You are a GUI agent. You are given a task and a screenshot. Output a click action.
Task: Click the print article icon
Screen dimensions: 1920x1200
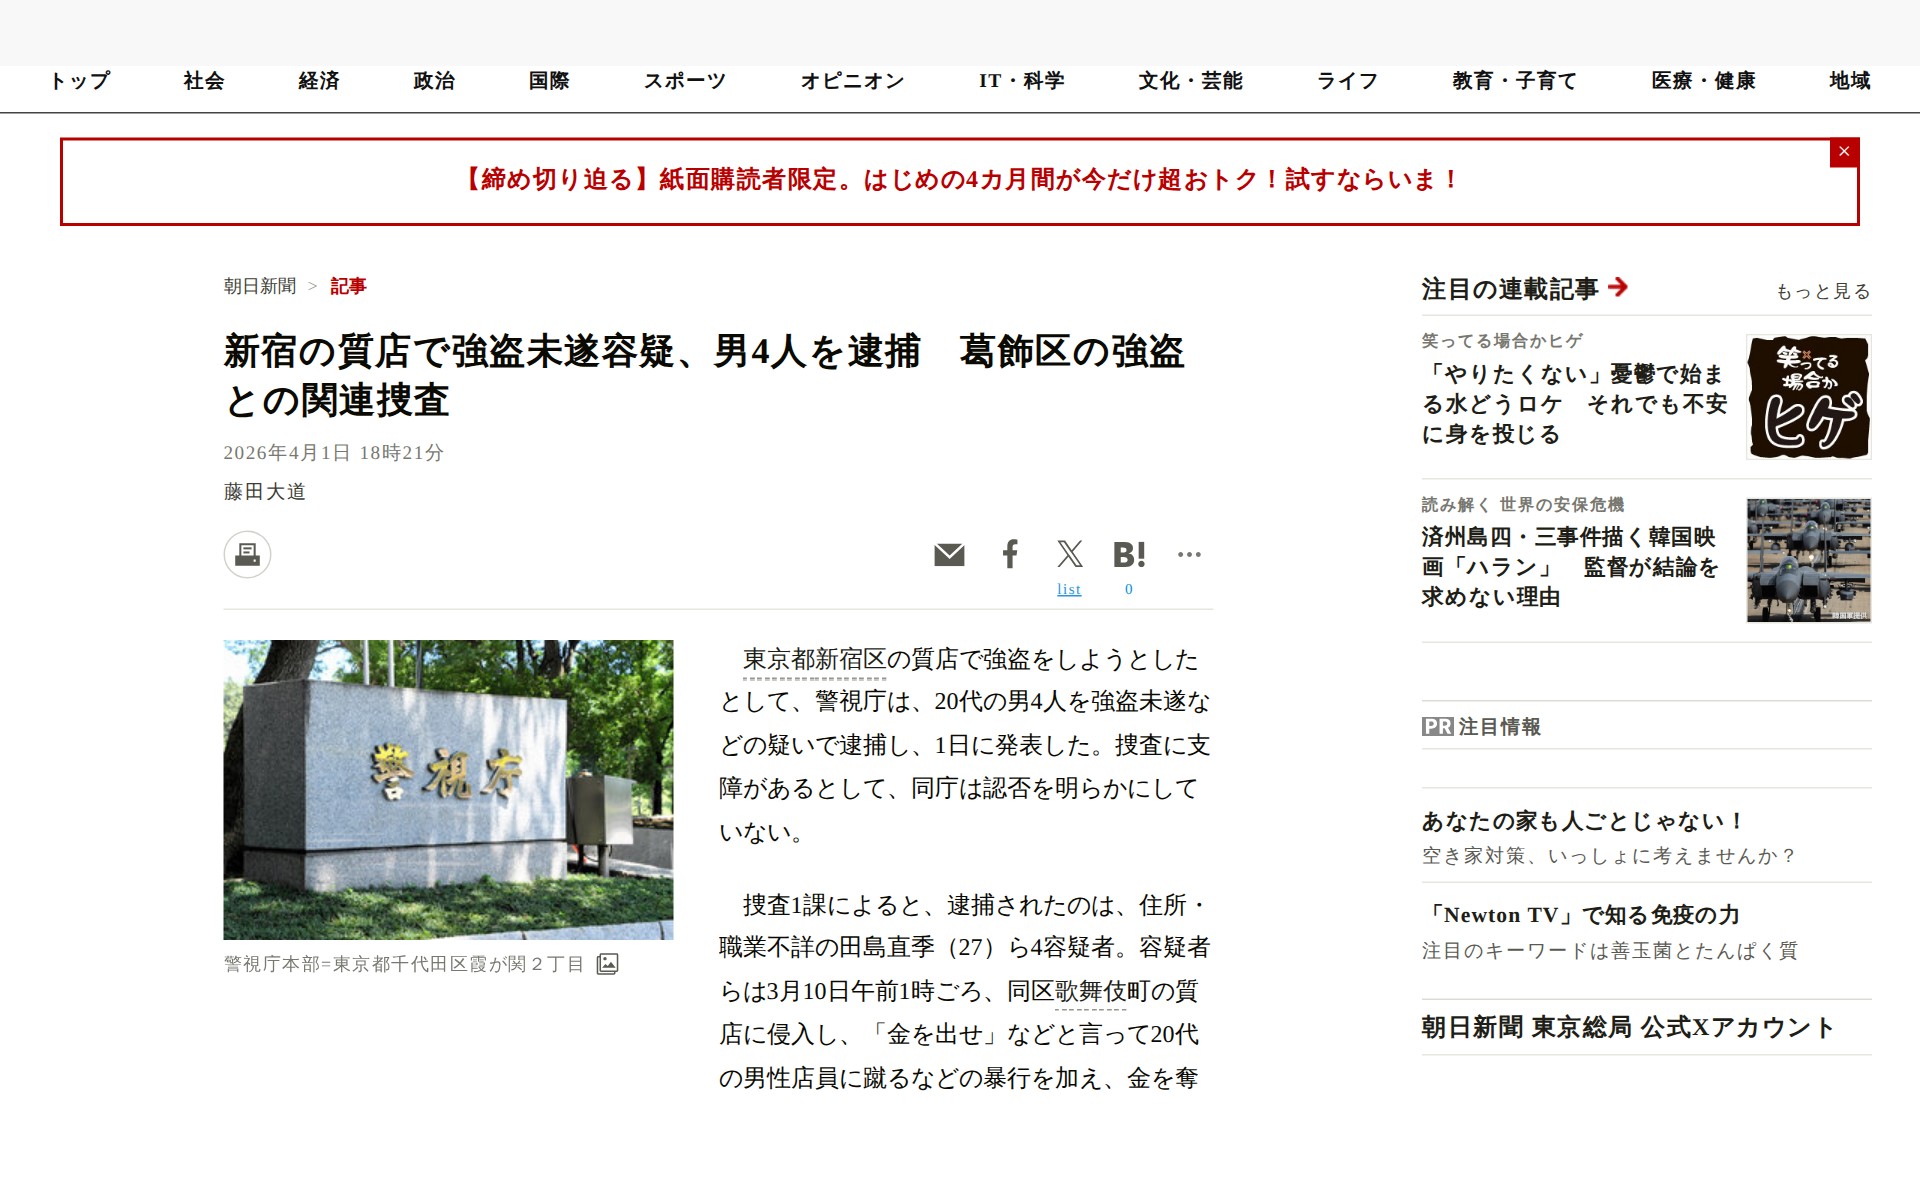(x=247, y=554)
